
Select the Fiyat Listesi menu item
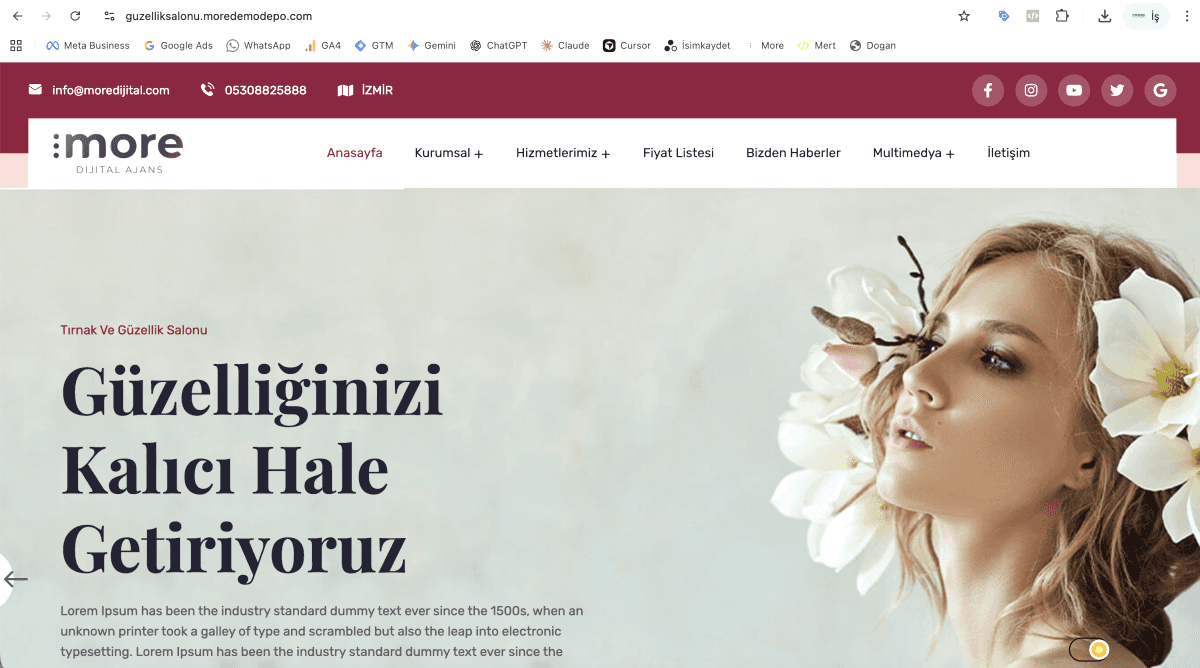click(678, 153)
